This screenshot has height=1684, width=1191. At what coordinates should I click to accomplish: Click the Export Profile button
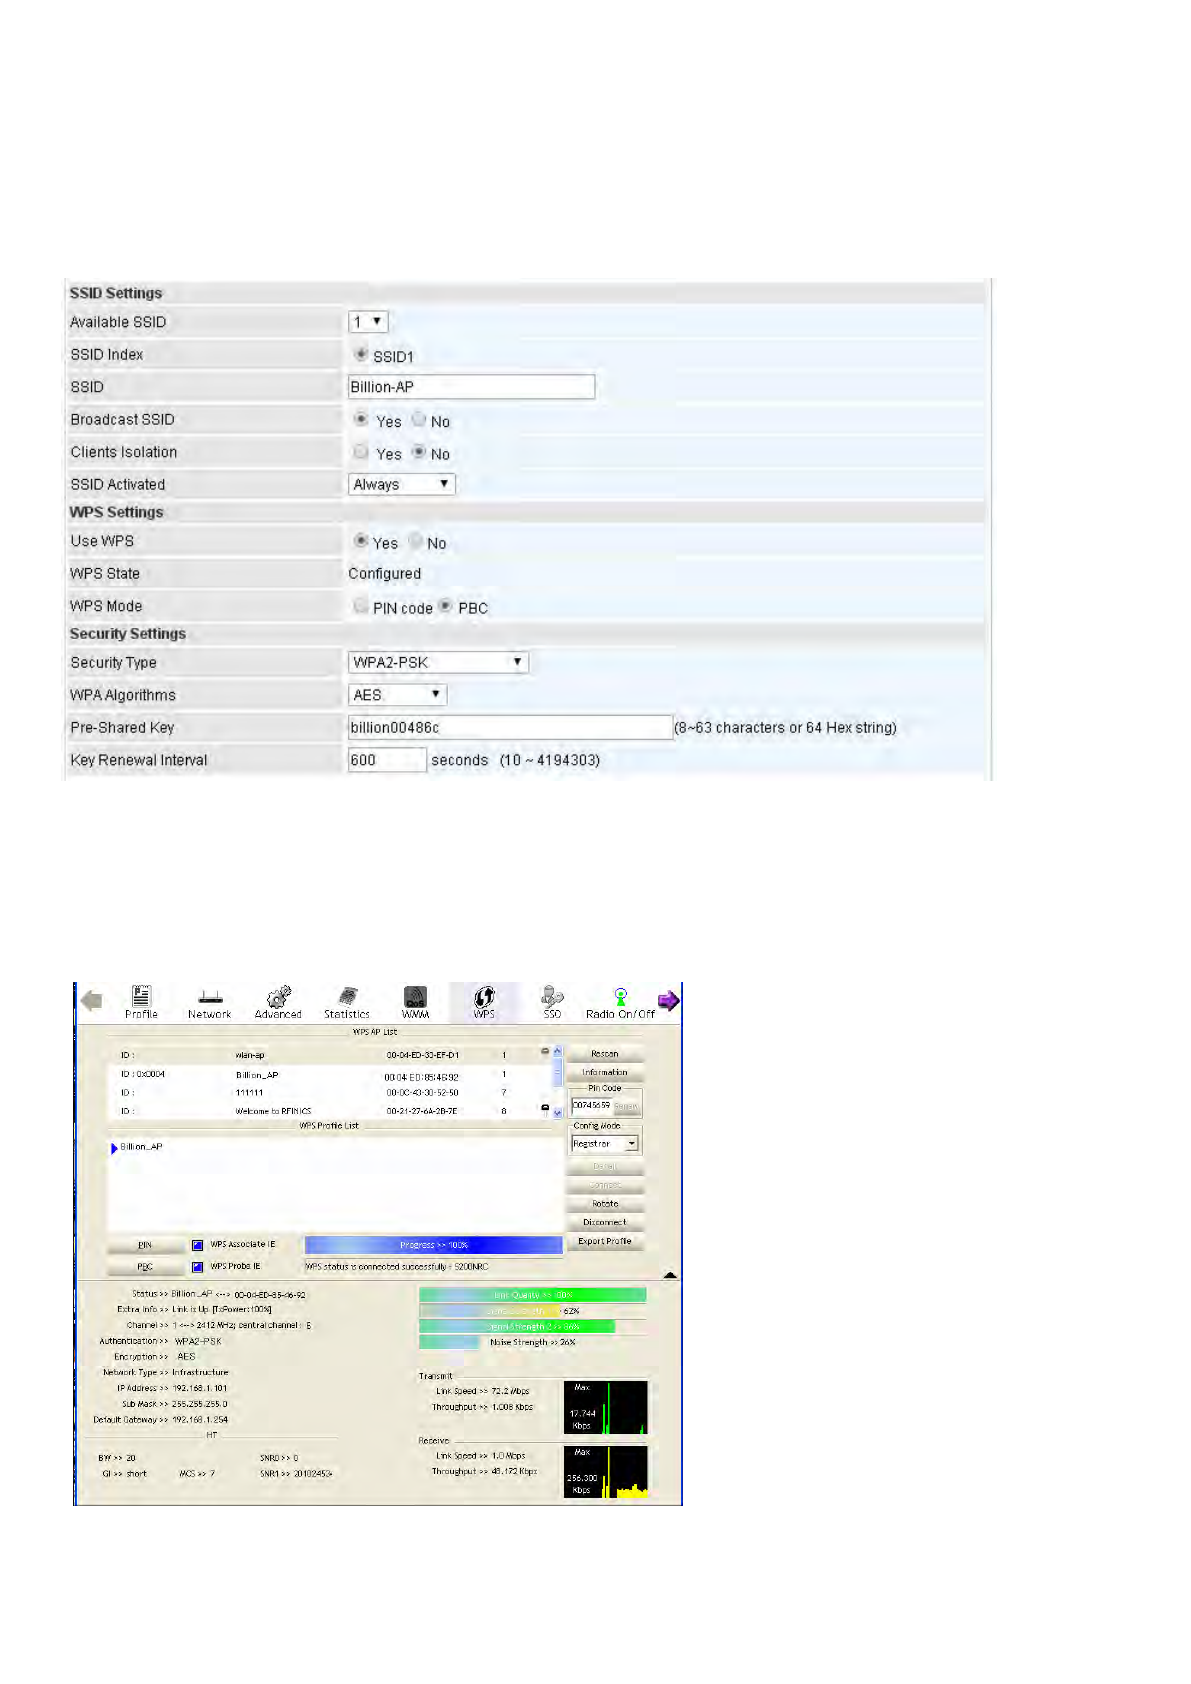(x=605, y=1241)
